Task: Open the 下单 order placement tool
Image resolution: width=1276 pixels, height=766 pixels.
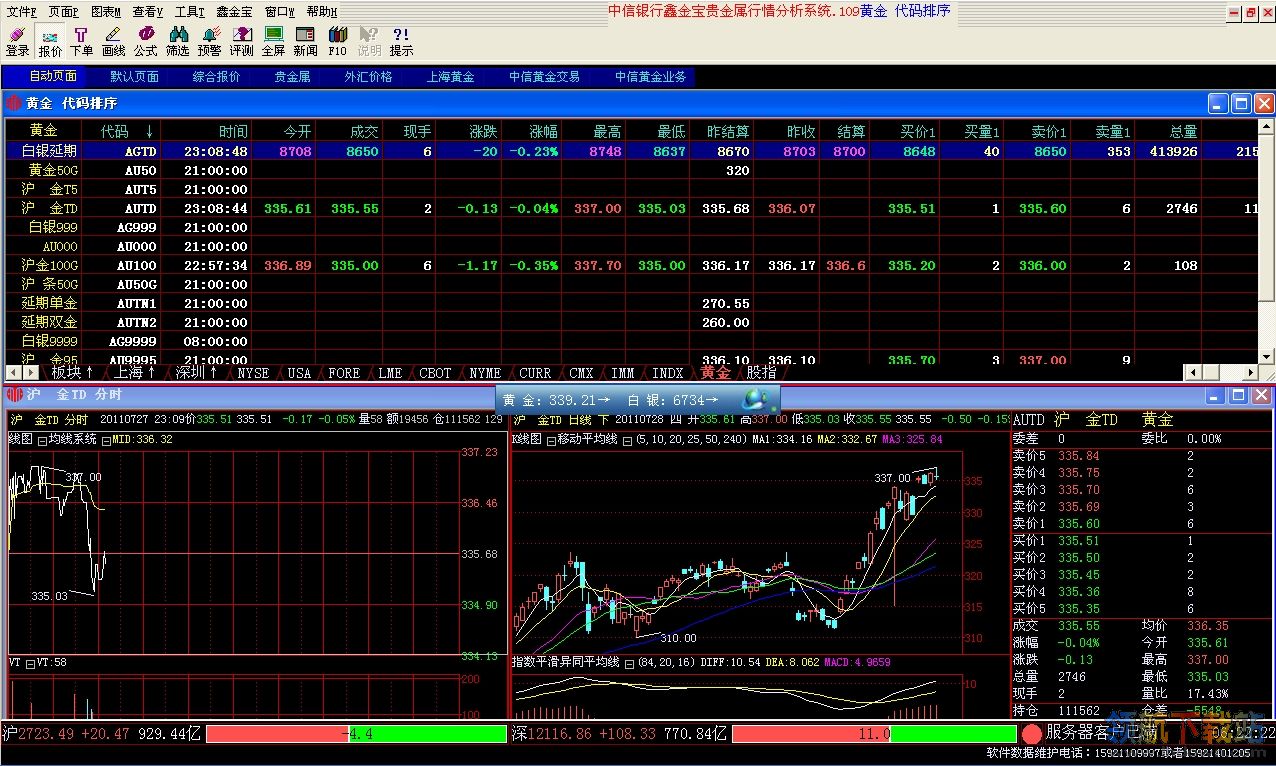Action: (x=81, y=41)
